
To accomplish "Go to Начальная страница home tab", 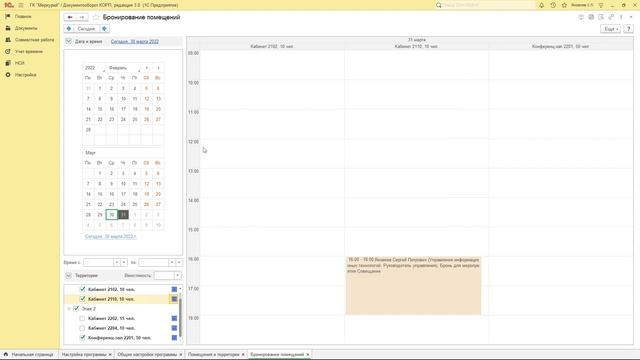I will pos(29,355).
